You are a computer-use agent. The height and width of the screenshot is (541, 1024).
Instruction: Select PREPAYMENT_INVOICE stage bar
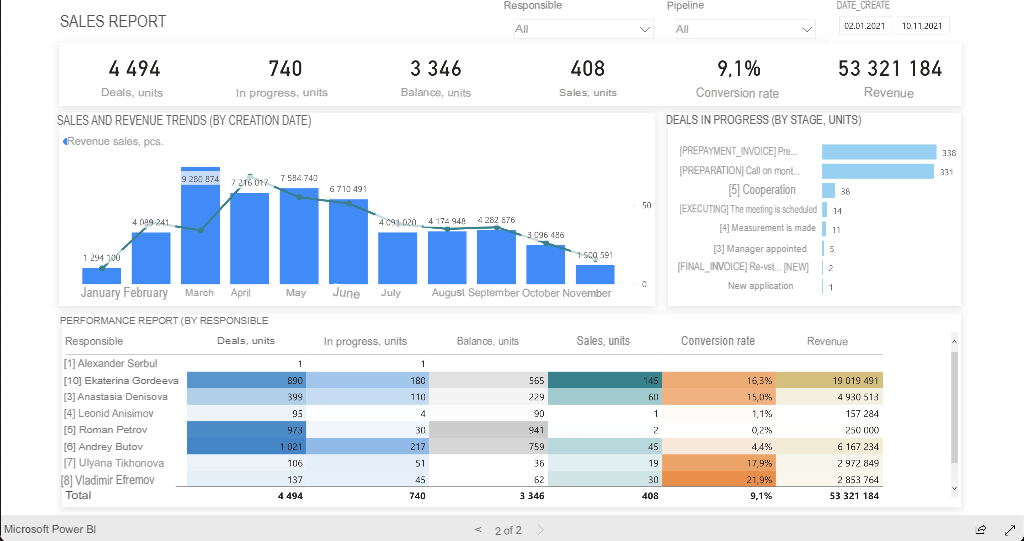pos(879,152)
